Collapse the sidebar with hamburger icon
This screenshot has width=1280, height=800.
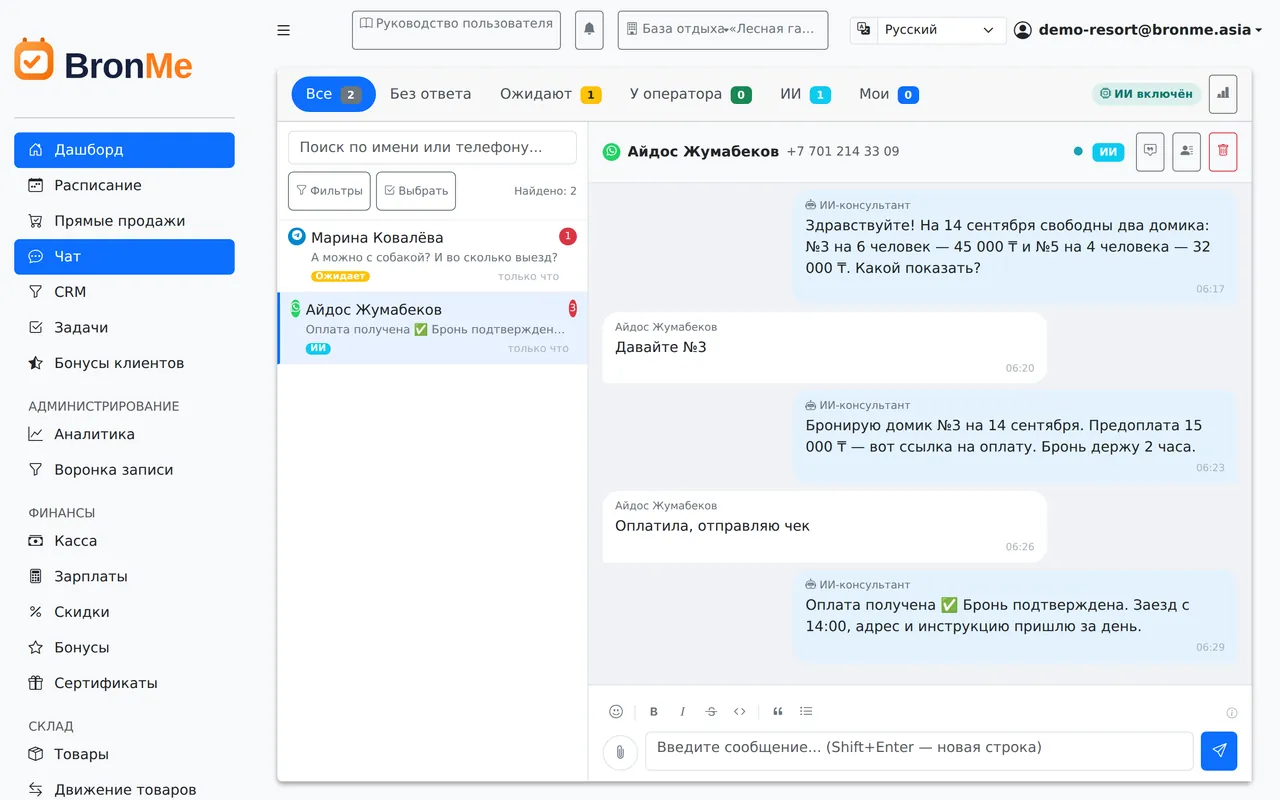pos(284,30)
